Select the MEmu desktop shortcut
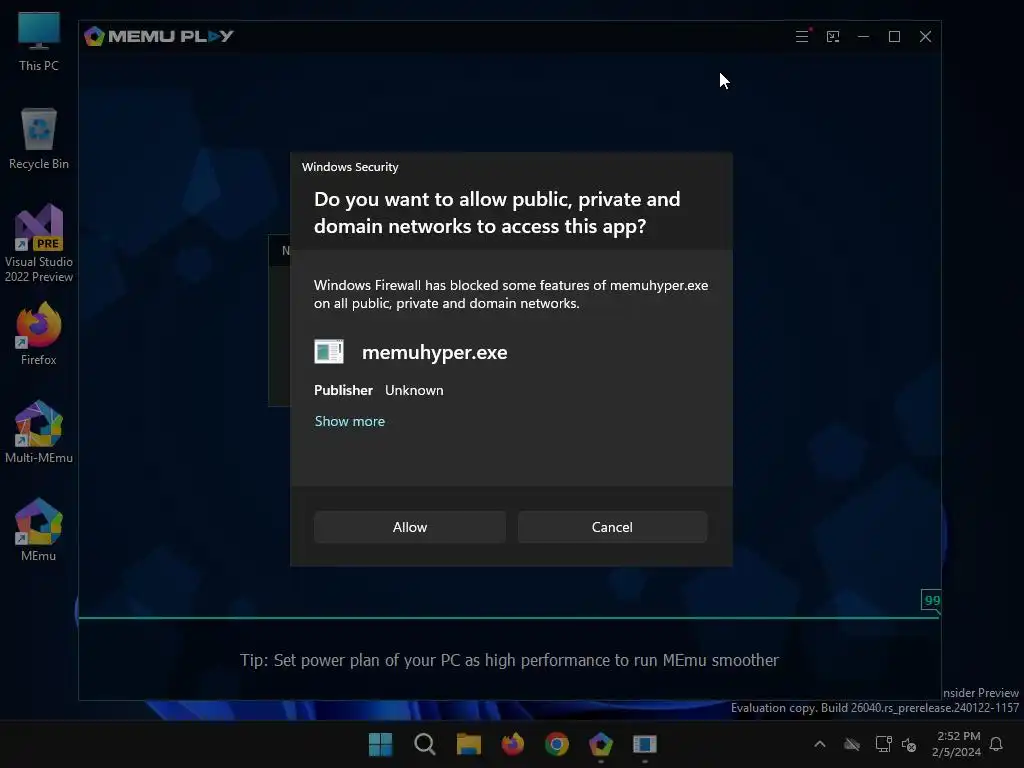1024x768 pixels. [39, 530]
